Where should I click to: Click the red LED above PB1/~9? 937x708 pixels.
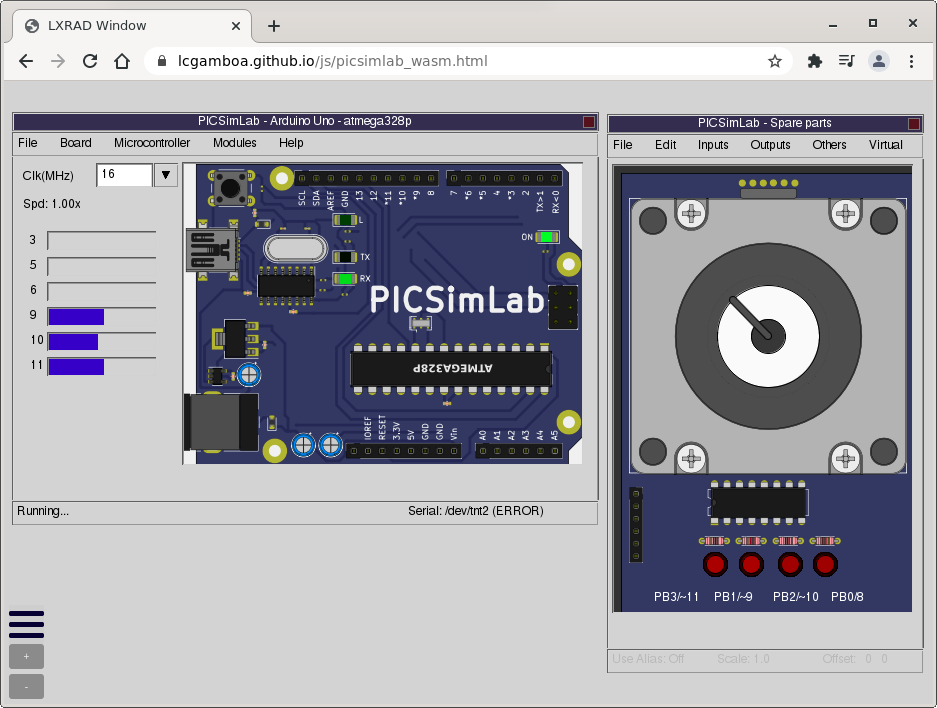[x=752, y=565]
